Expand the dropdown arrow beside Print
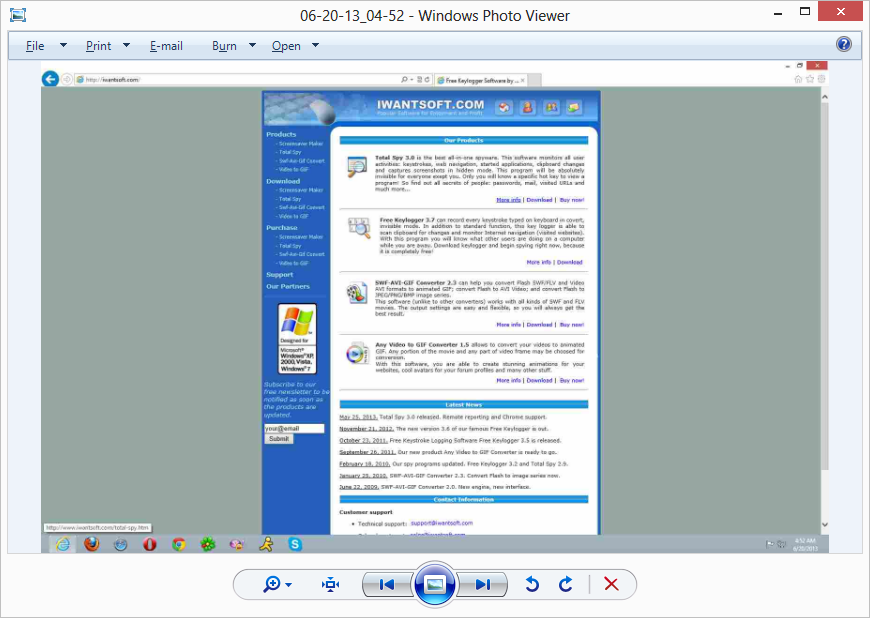The image size is (870, 618). tap(126, 46)
